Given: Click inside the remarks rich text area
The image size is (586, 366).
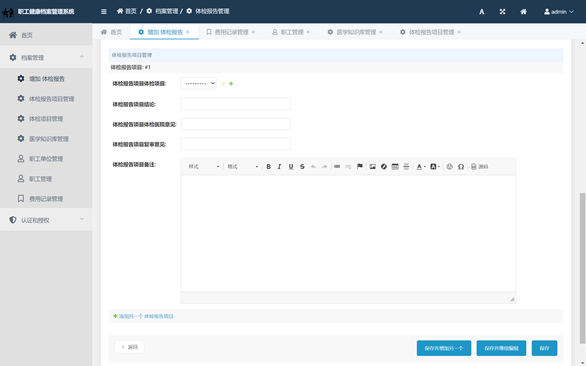Looking at the screenshot, I should coord(348,233).
